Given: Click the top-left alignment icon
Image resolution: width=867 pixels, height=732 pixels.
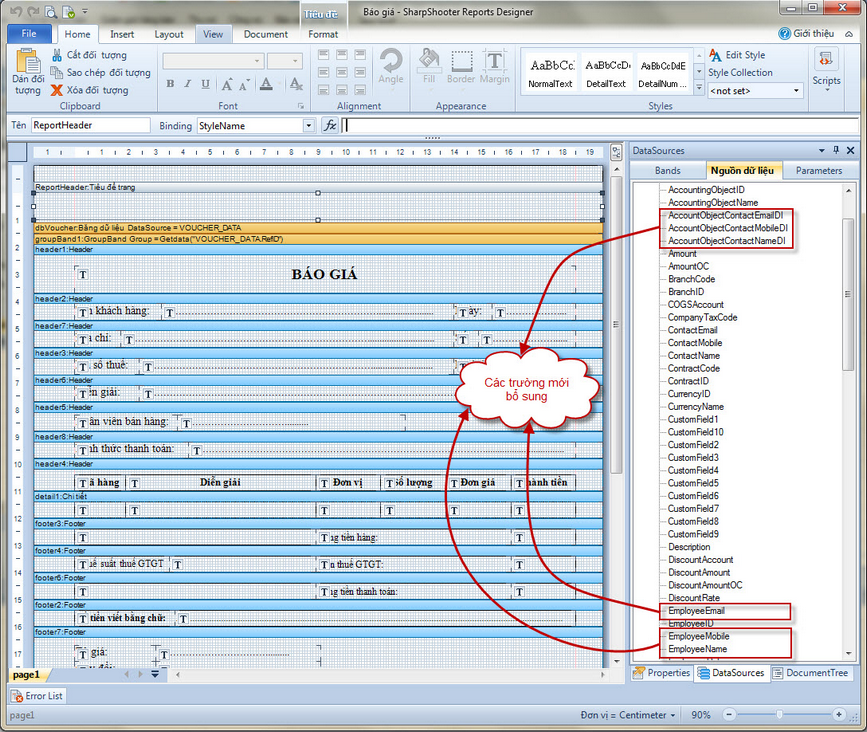Looking at the screenshot, I should 324,55.
